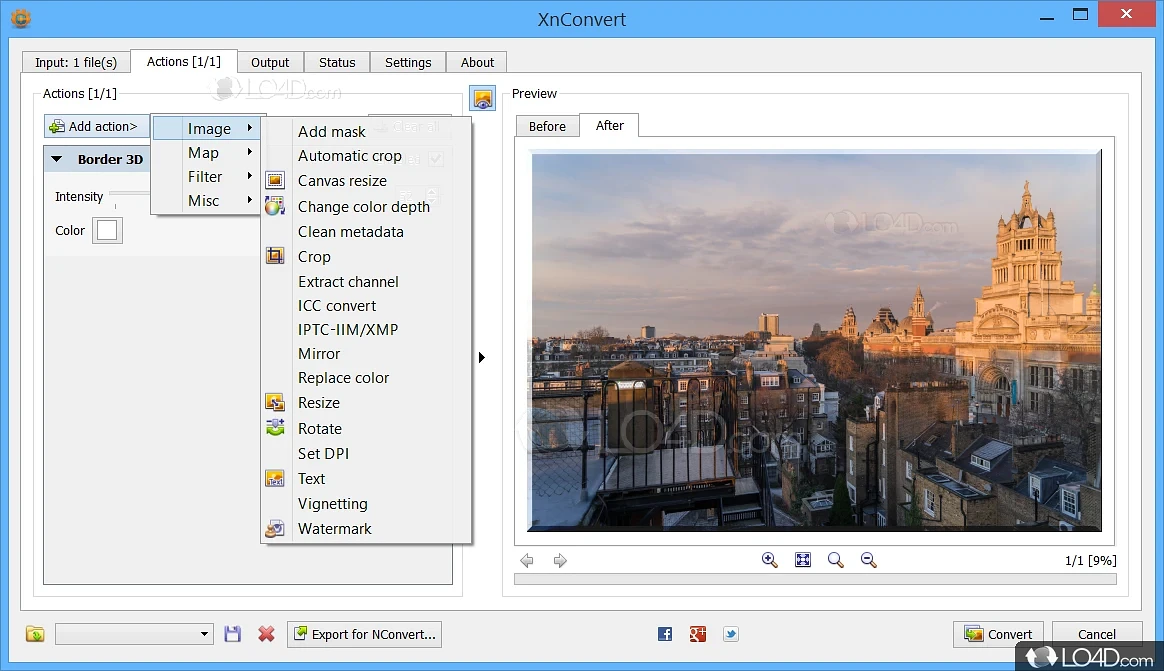The height and width of the screenshot is (671, 1164).
Task: Open script folder icon
Action: [35, 634]
